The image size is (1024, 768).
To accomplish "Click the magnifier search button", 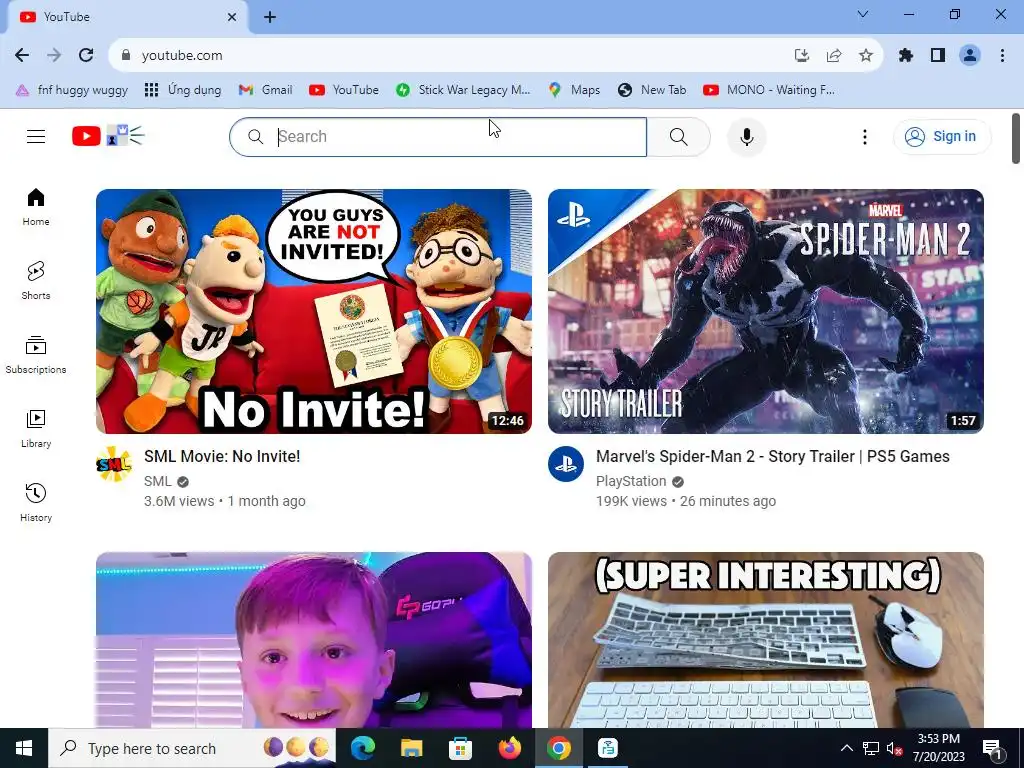I will [679, 136].
